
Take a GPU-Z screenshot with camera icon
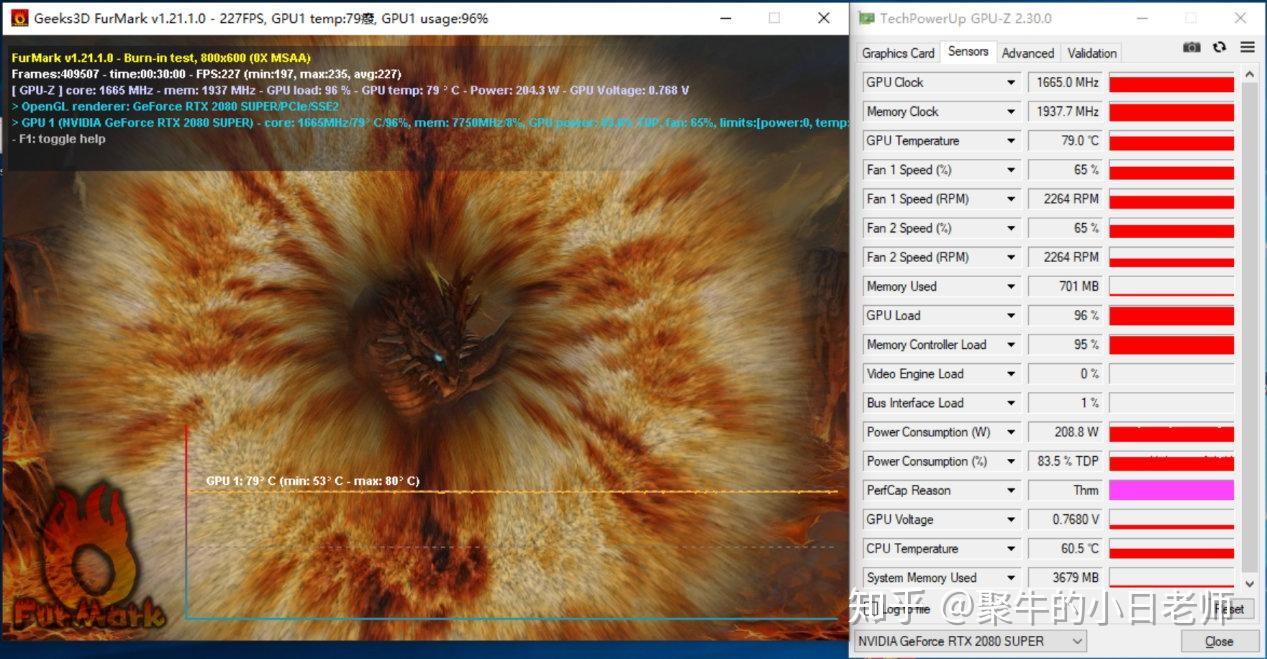[x=1192, y=47]
